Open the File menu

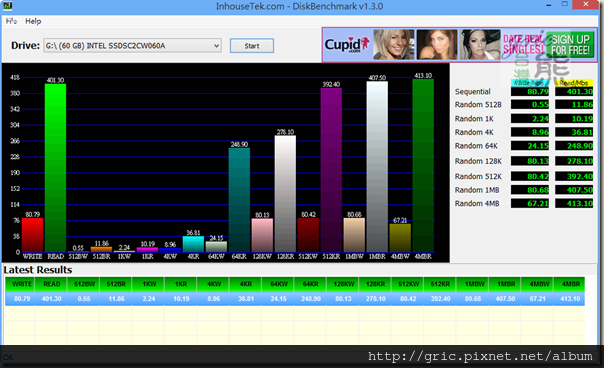pos(11,21)
